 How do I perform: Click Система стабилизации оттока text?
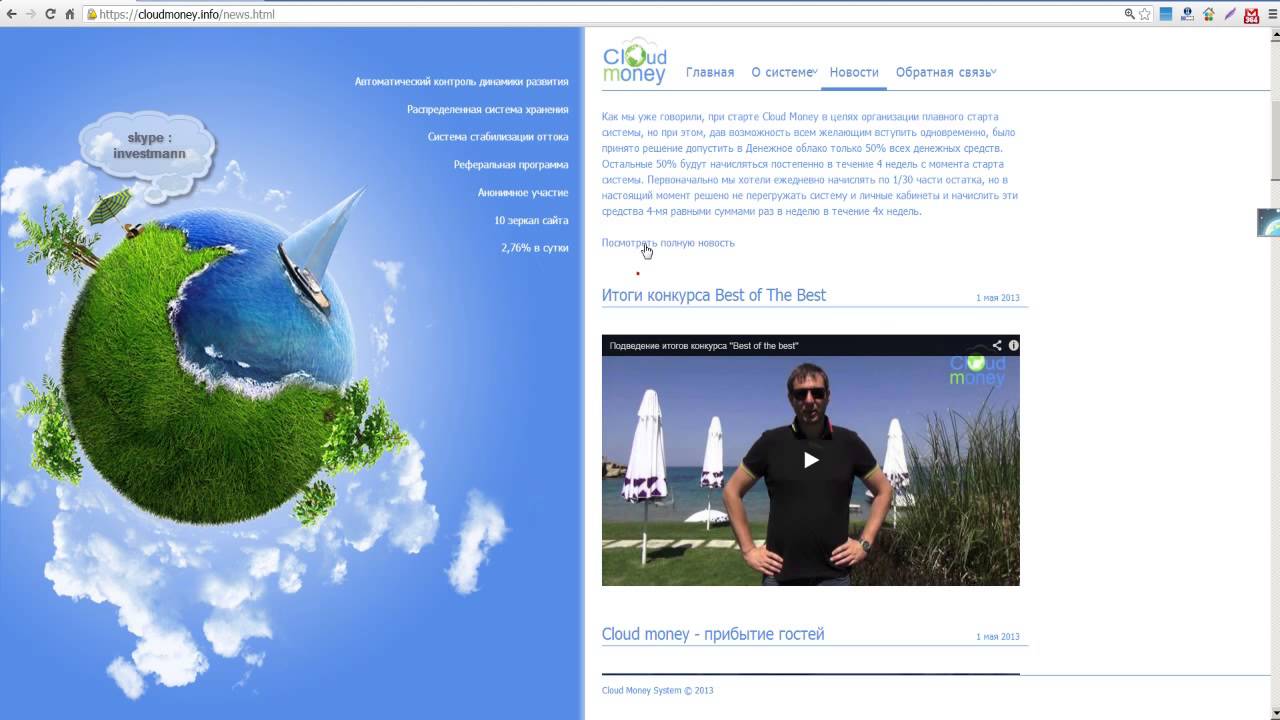coord(498,137)
